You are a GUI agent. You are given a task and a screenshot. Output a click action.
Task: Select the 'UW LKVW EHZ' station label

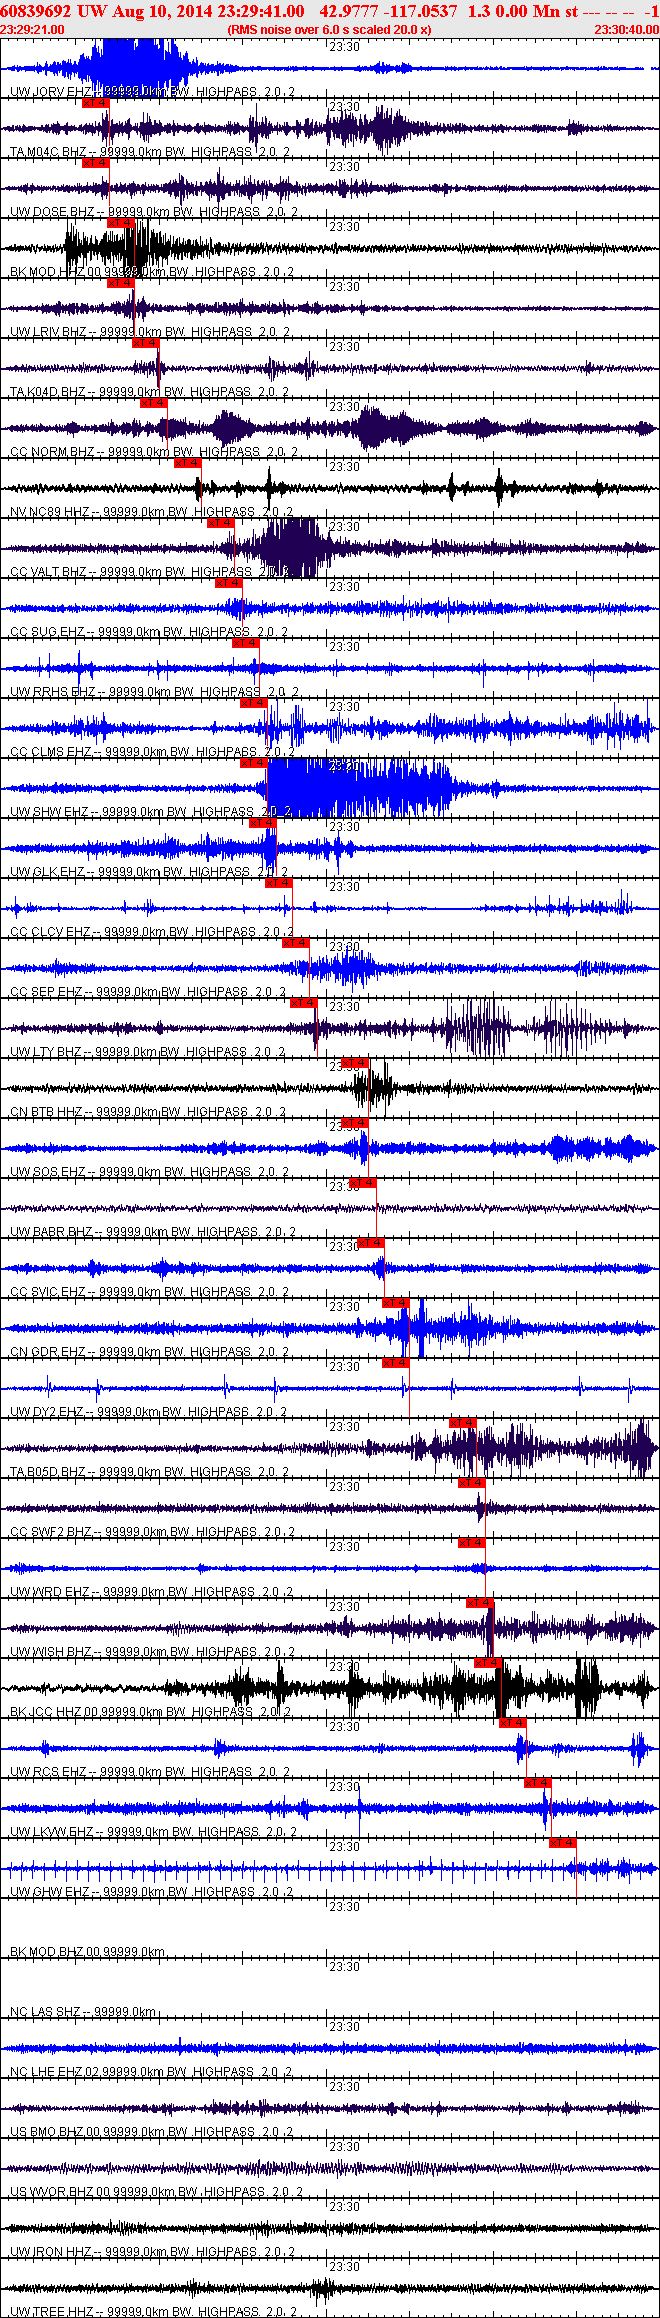[x=51, y=1832]
